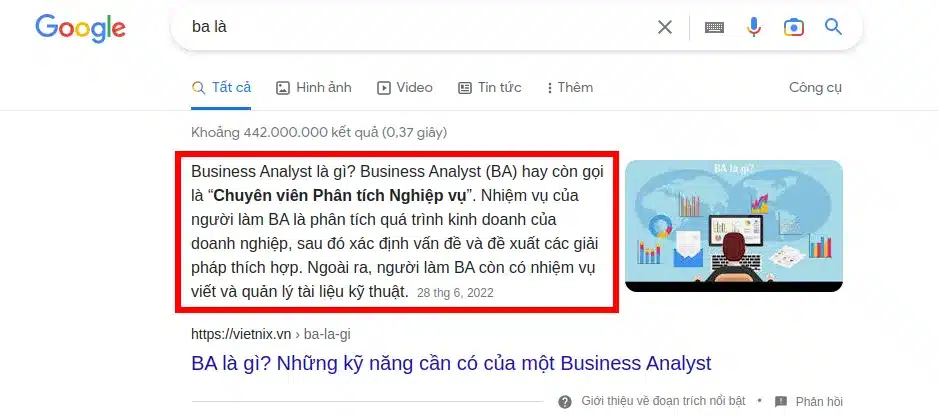Open the BA là gì featured snippet image
Viewport: 939px width, 417px height.
tap(734, 226)
